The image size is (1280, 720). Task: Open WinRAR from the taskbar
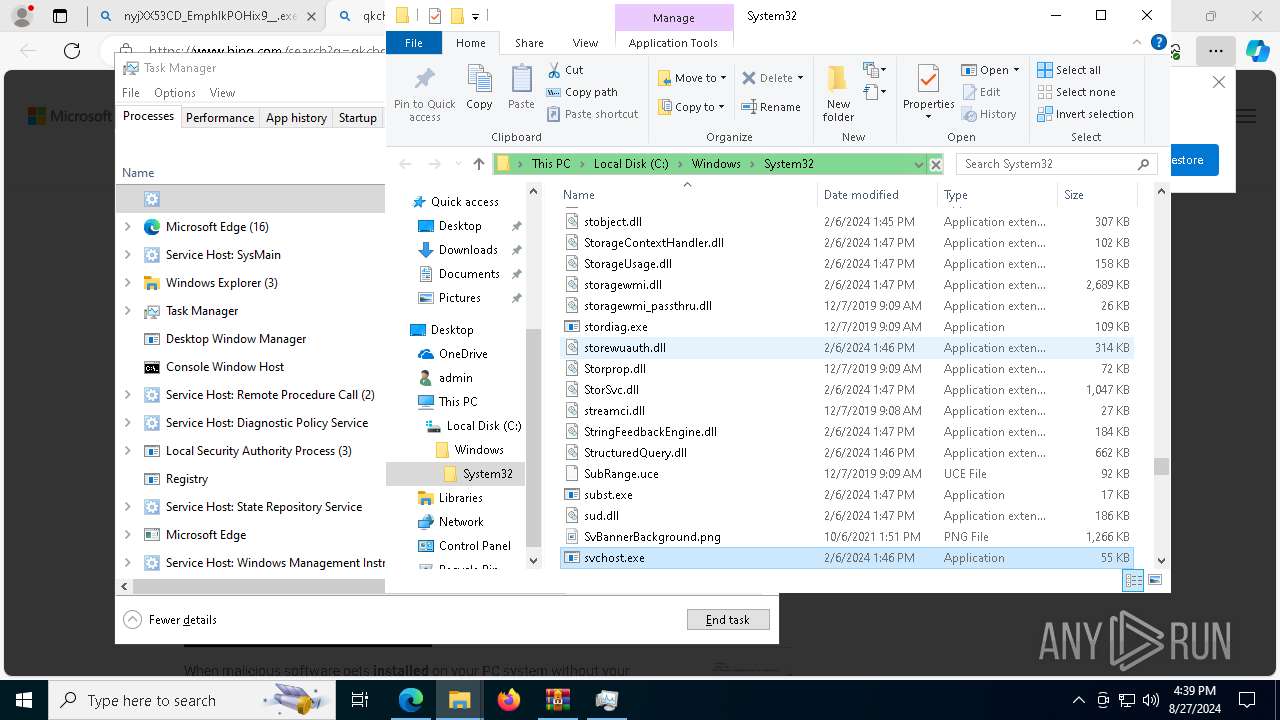(x=557, y=700)
